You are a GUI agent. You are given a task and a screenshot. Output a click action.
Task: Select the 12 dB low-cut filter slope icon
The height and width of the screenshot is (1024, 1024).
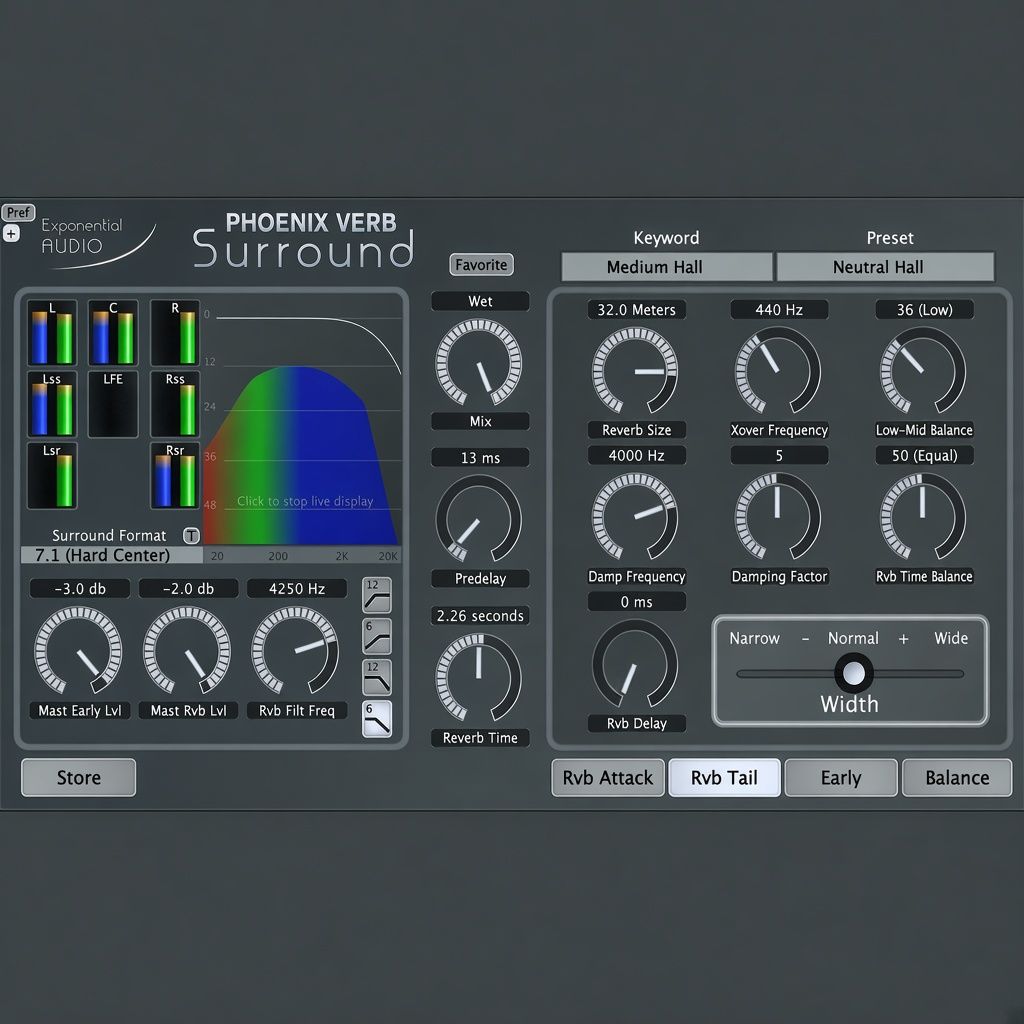[377, 595]
